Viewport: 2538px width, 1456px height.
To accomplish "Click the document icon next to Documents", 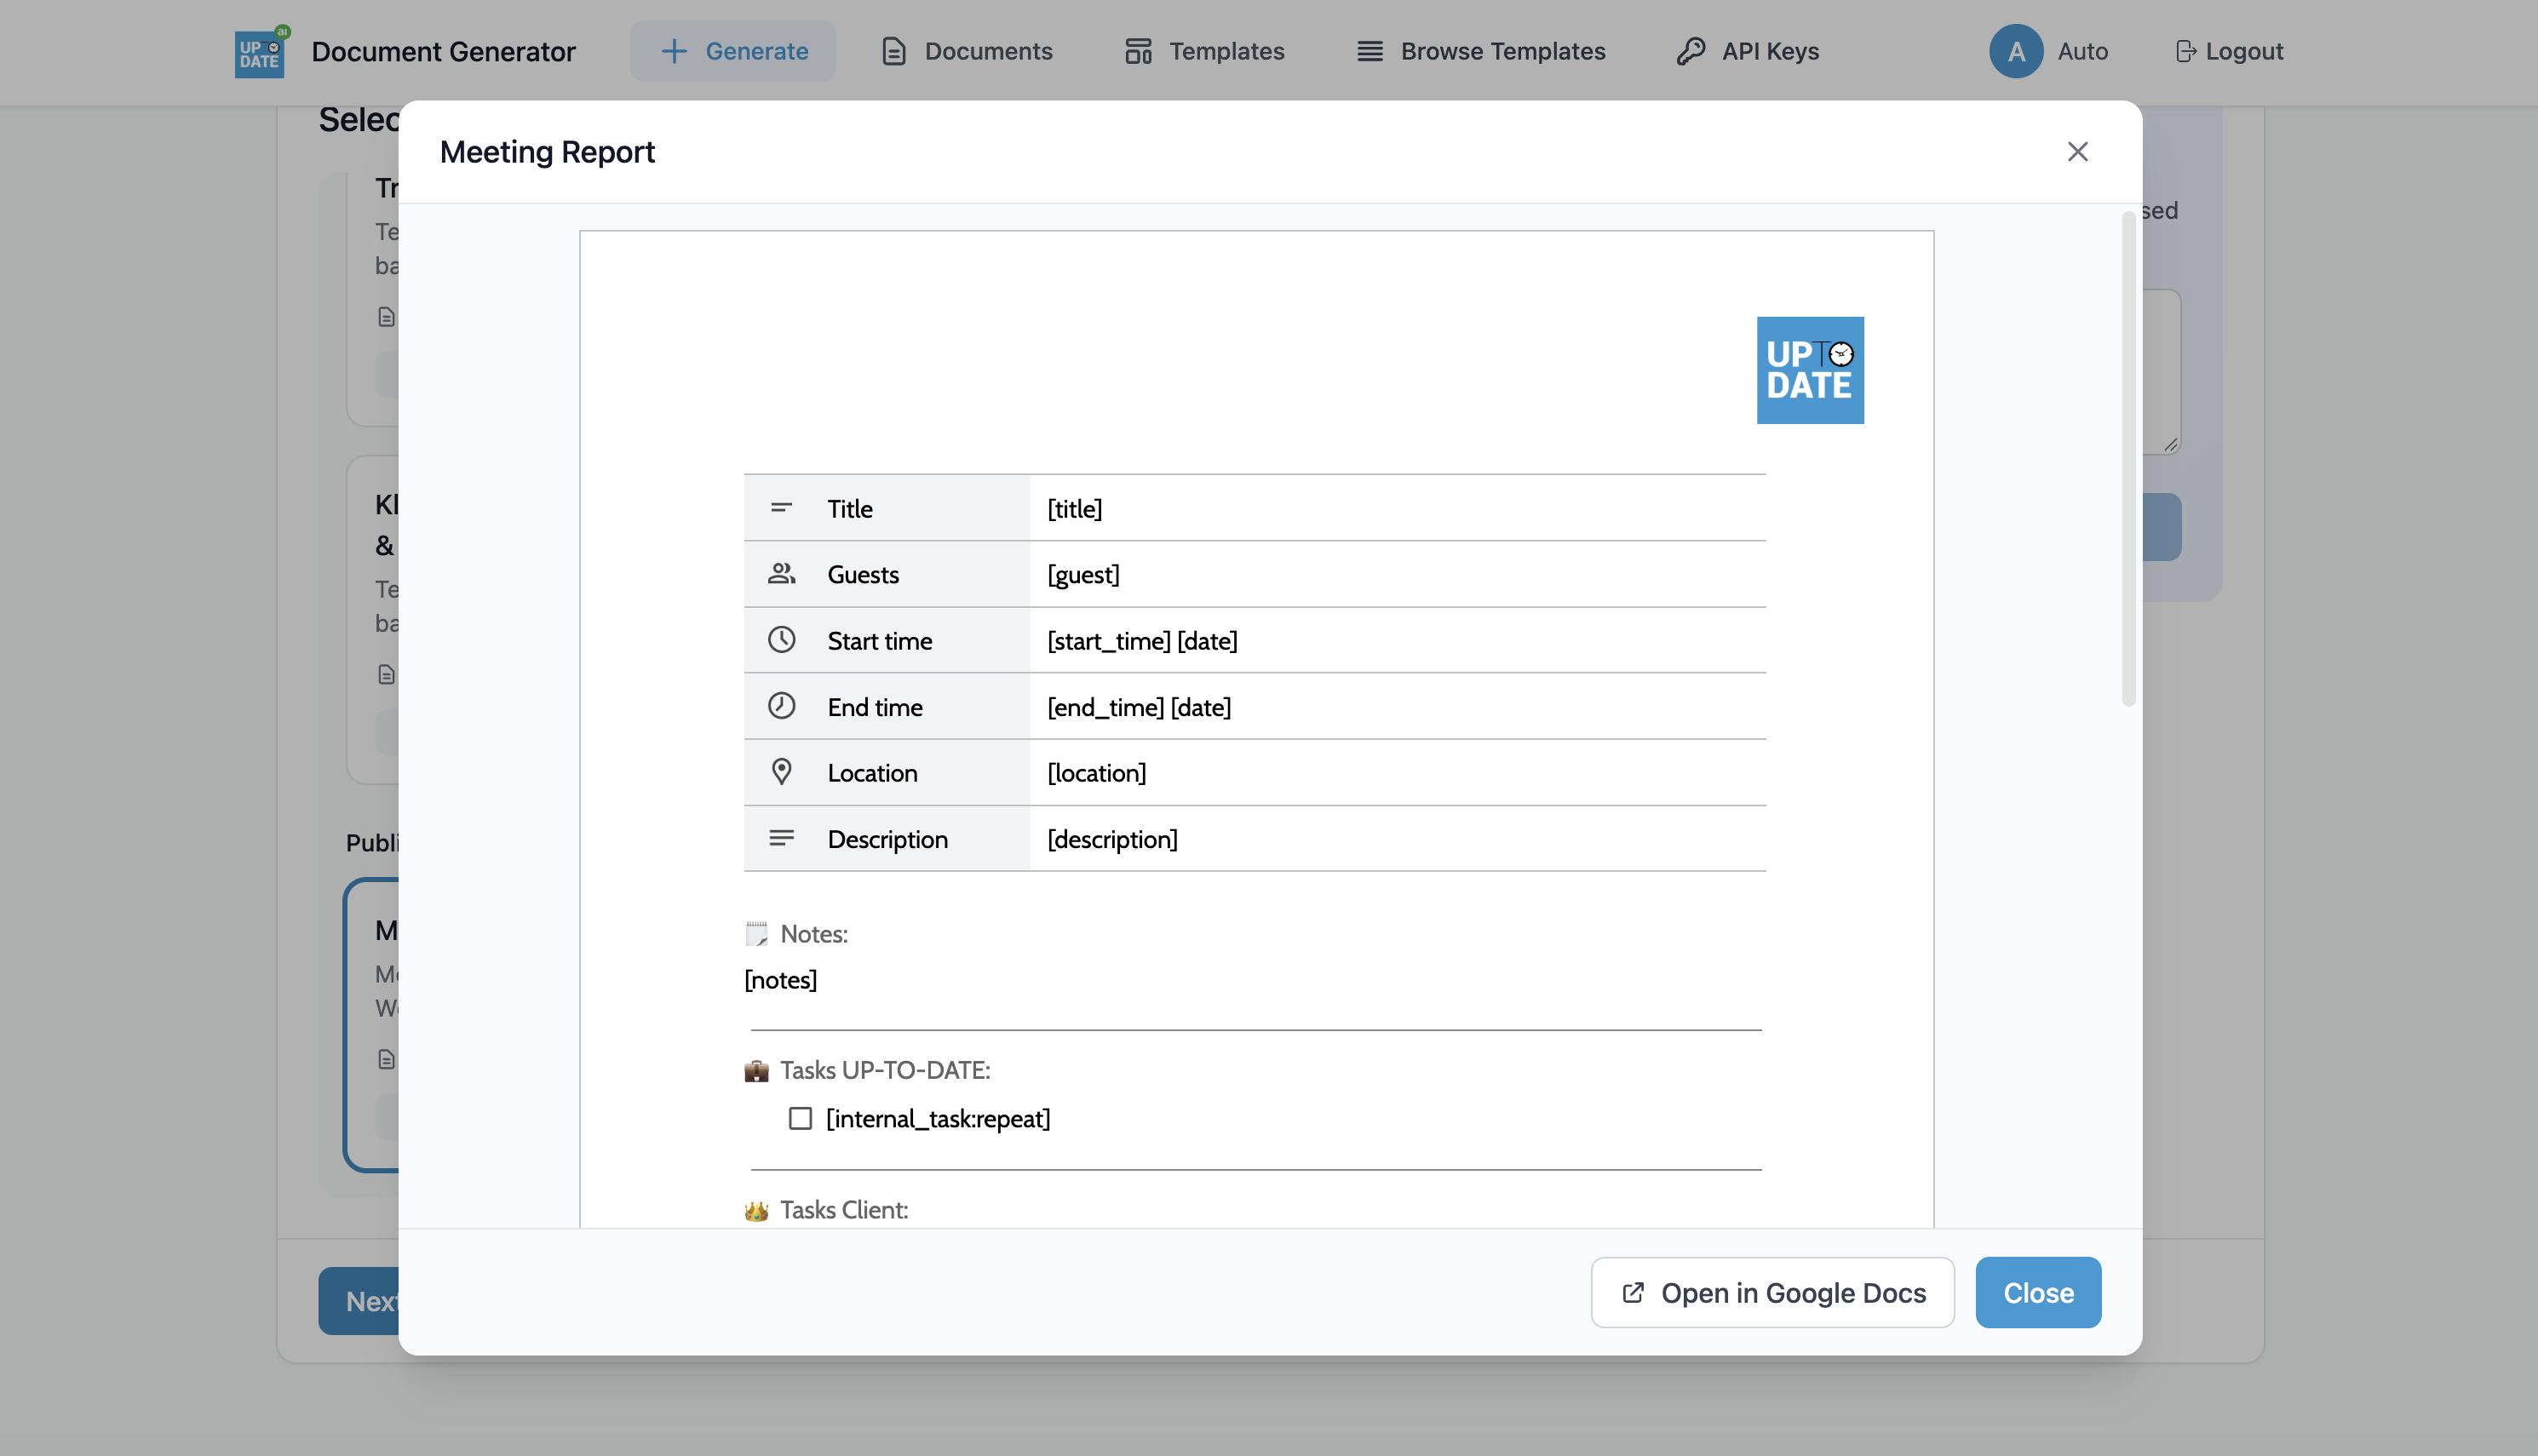I will [894, 51].
